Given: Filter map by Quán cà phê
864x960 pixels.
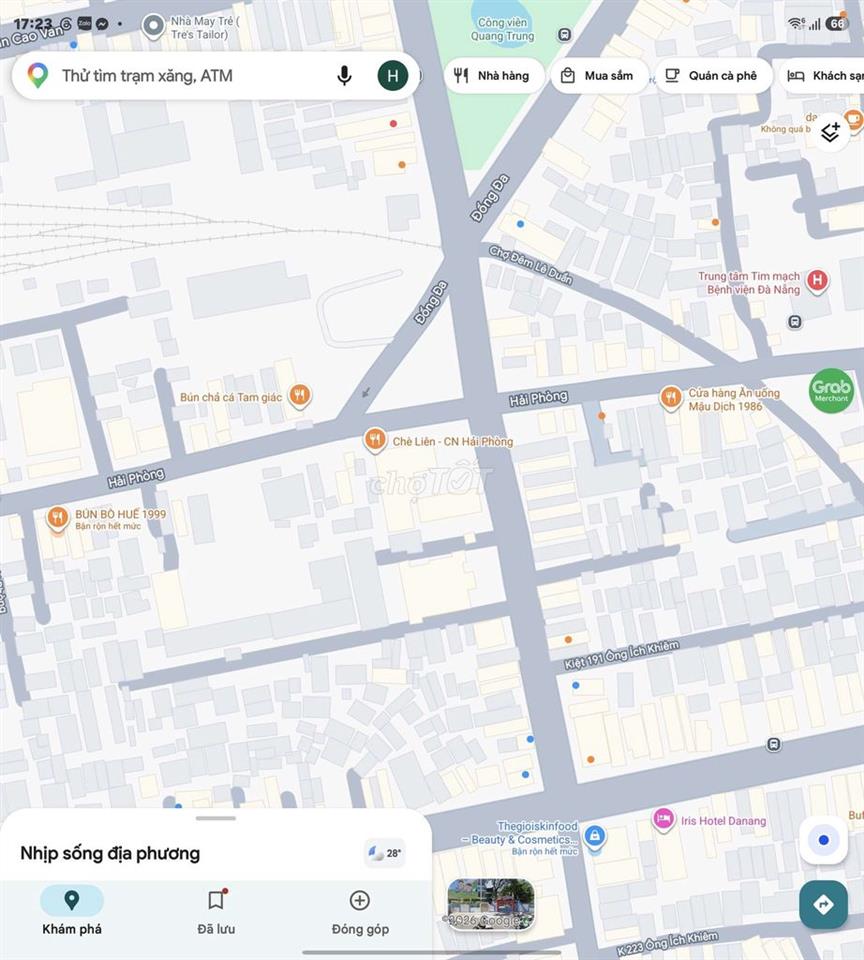Looking at the screenshot, I should coord(713,76).
